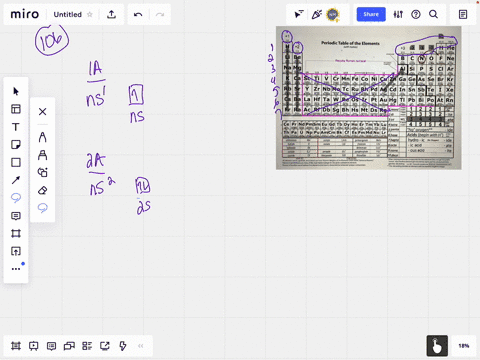Toggle the touch mode hand button
This screenshot has height=360, width=480.
(437, 346)
